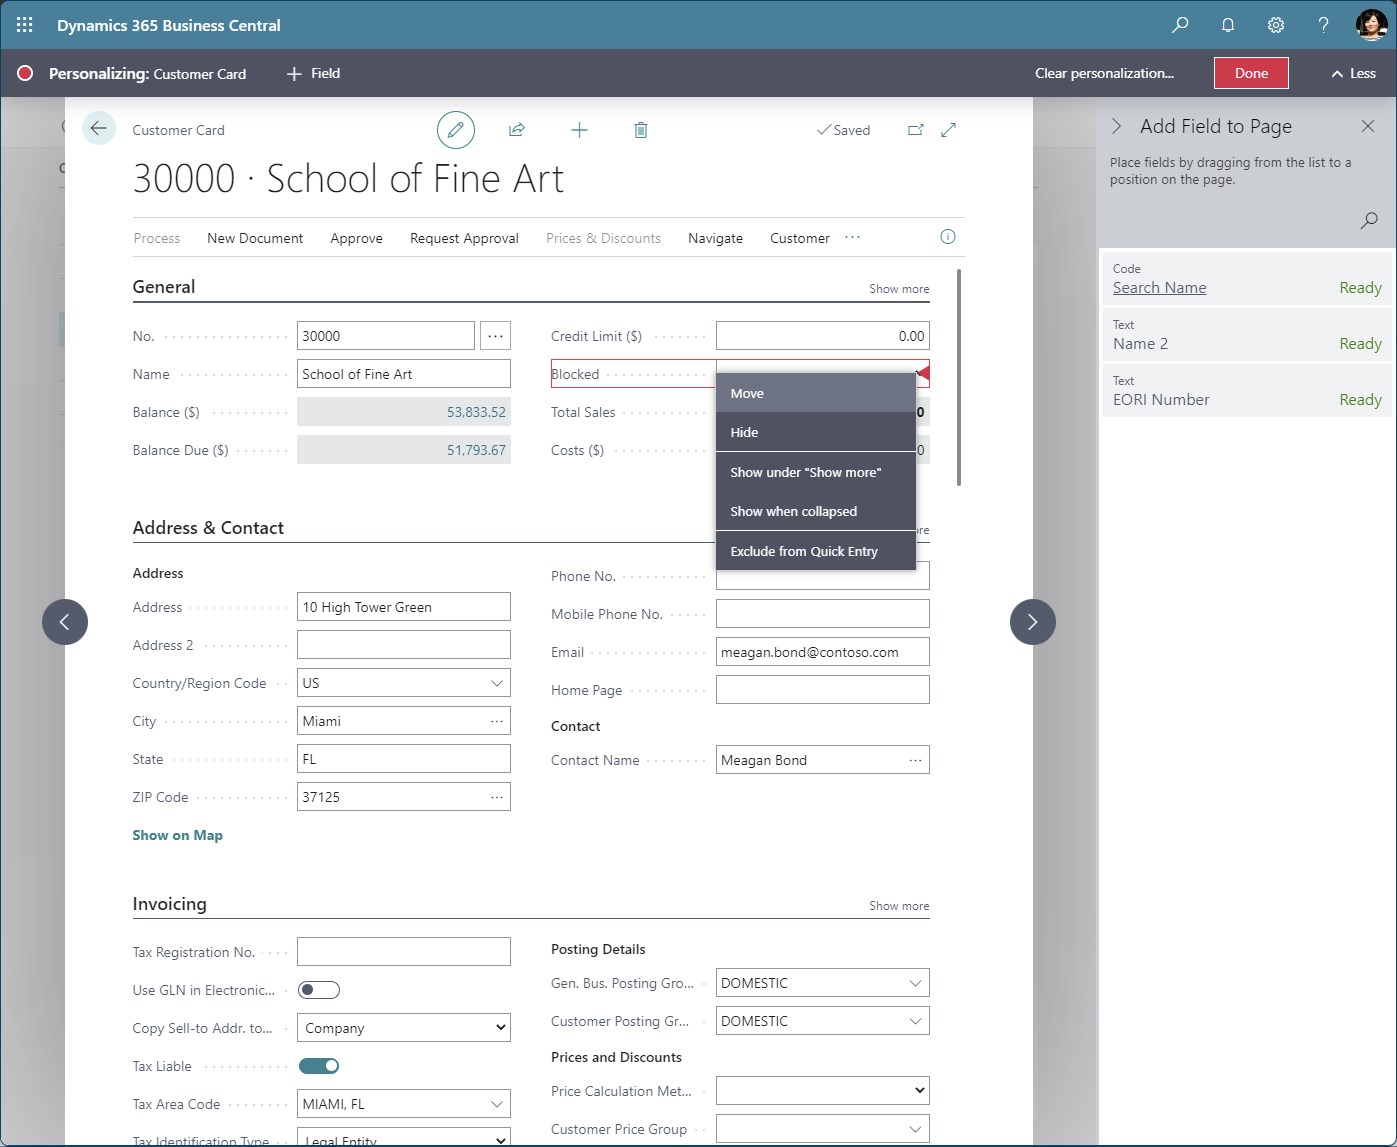Click the Show on Map link
The width and height of the screenshot is (1397, 1147).
(x=177, y=835)
